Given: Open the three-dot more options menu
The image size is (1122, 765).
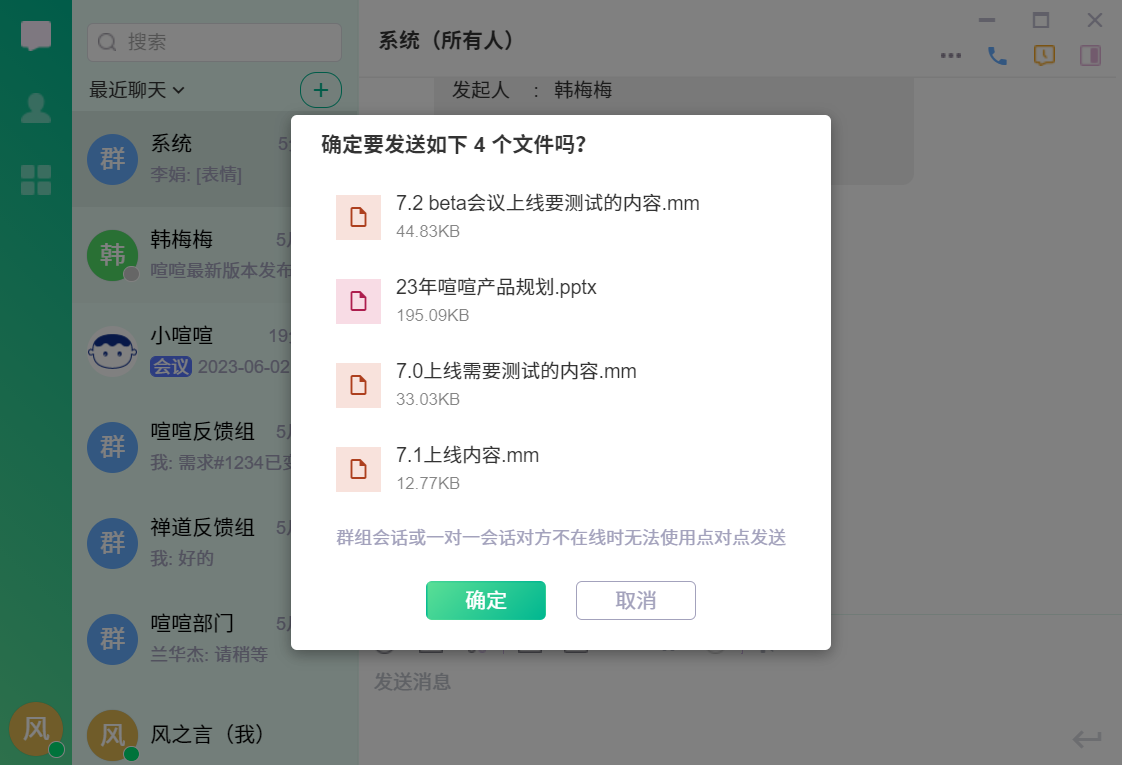Looking at the screenshot, I should (951, 56).
